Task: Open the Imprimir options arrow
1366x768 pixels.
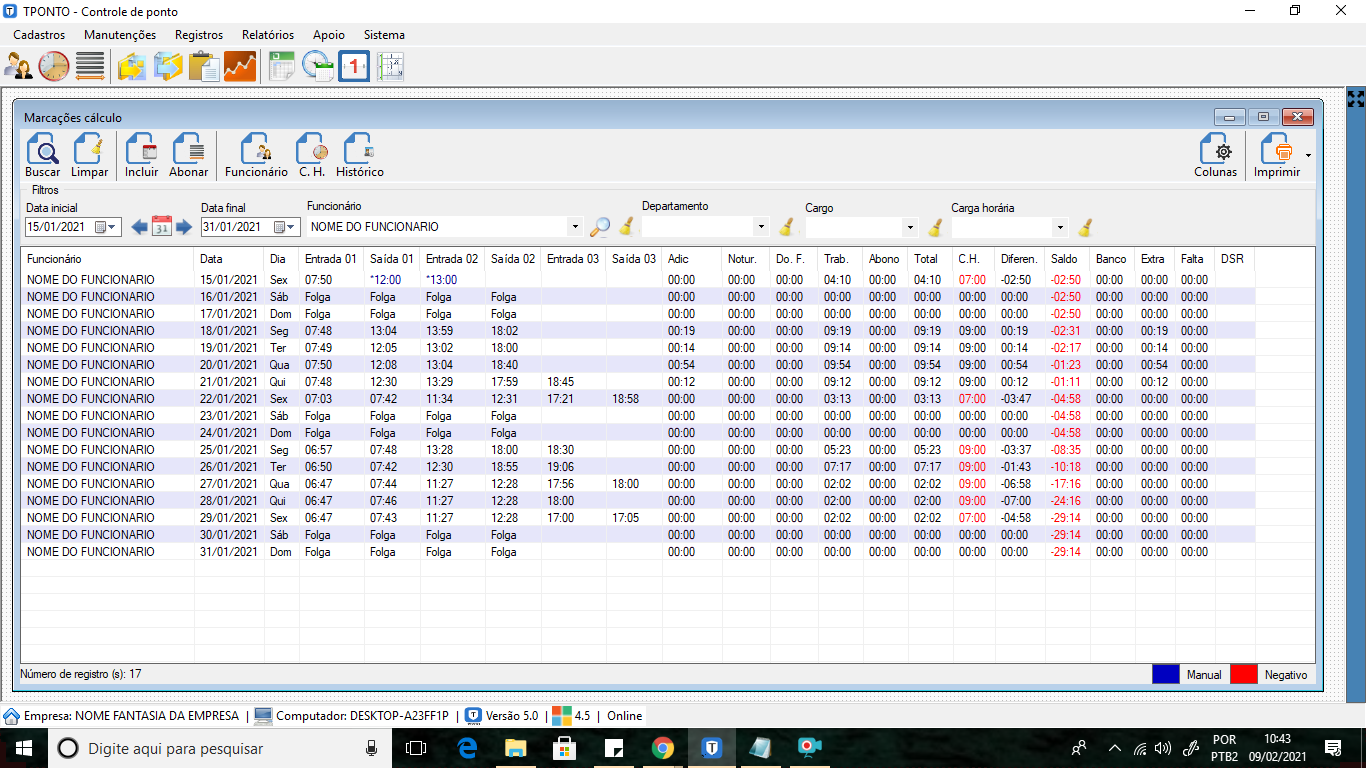Action: point(1308,156)
